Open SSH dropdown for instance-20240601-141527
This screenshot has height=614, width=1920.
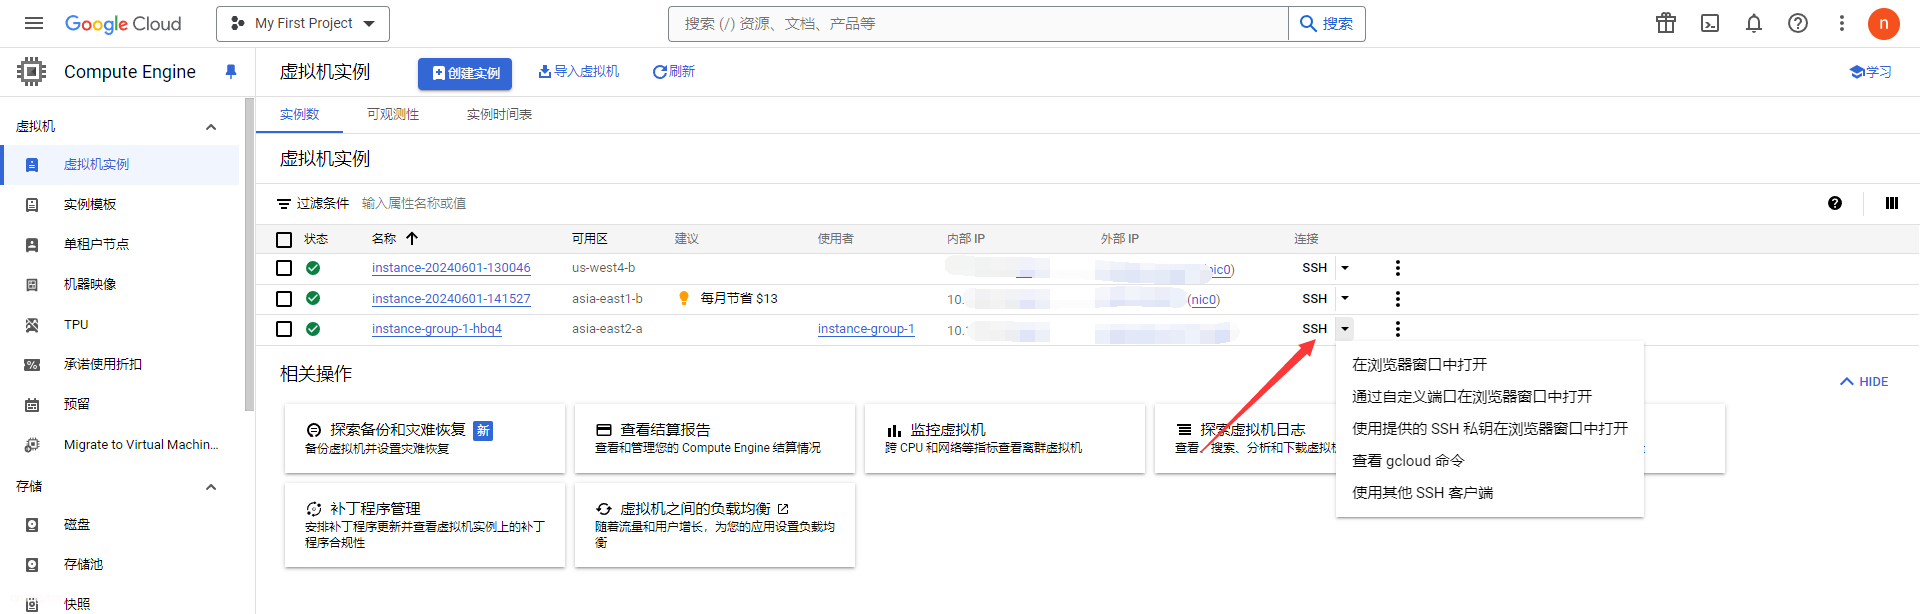coord(1345,299)
